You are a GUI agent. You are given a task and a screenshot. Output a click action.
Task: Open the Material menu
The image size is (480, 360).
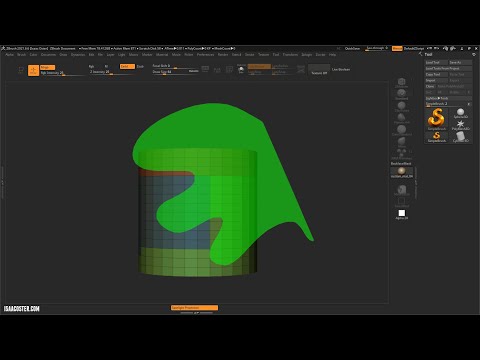pos(162,54)
